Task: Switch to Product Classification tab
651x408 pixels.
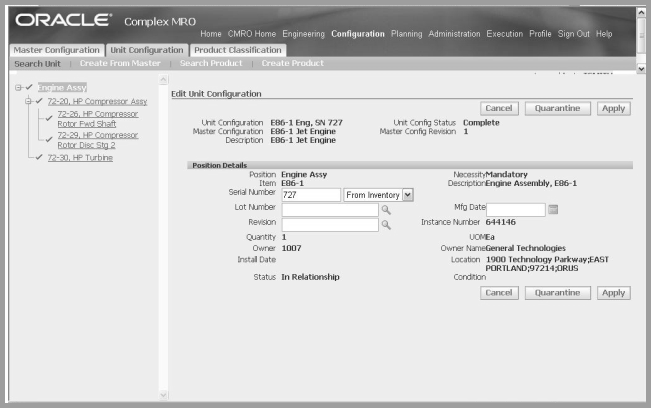Action: point(238,50)
